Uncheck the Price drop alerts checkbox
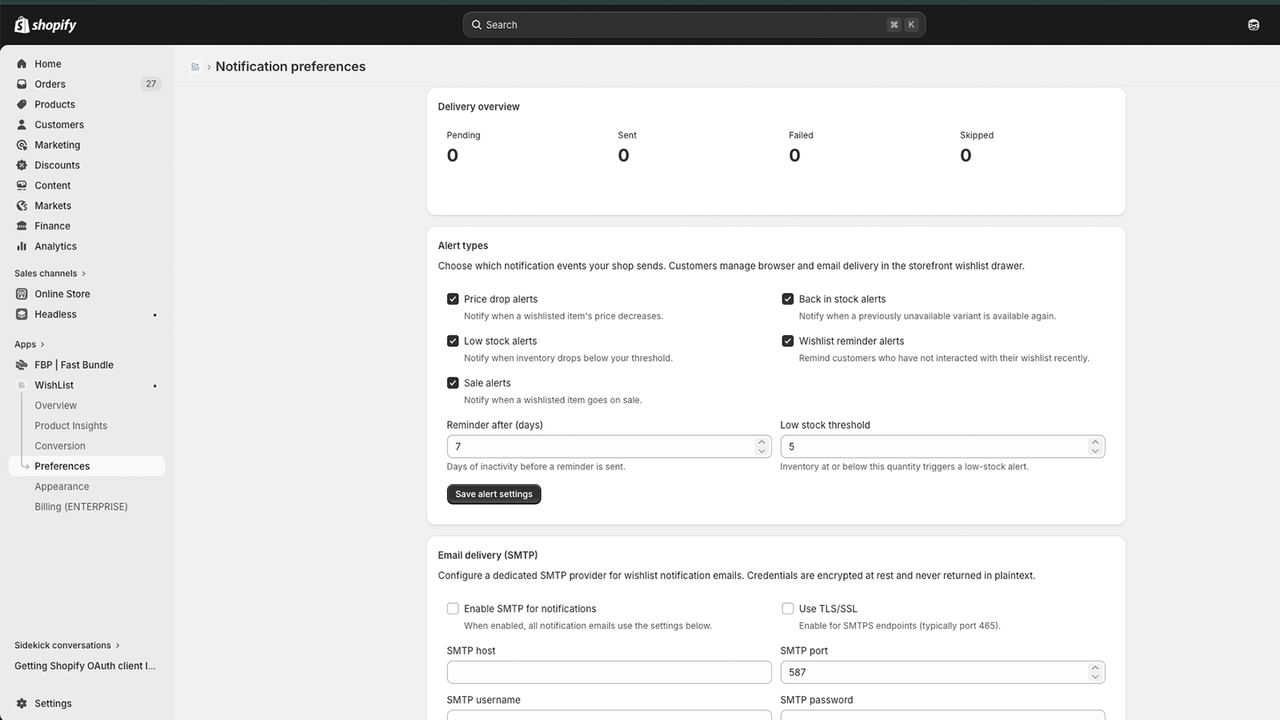1280x720 pixels. coord(453,299)
